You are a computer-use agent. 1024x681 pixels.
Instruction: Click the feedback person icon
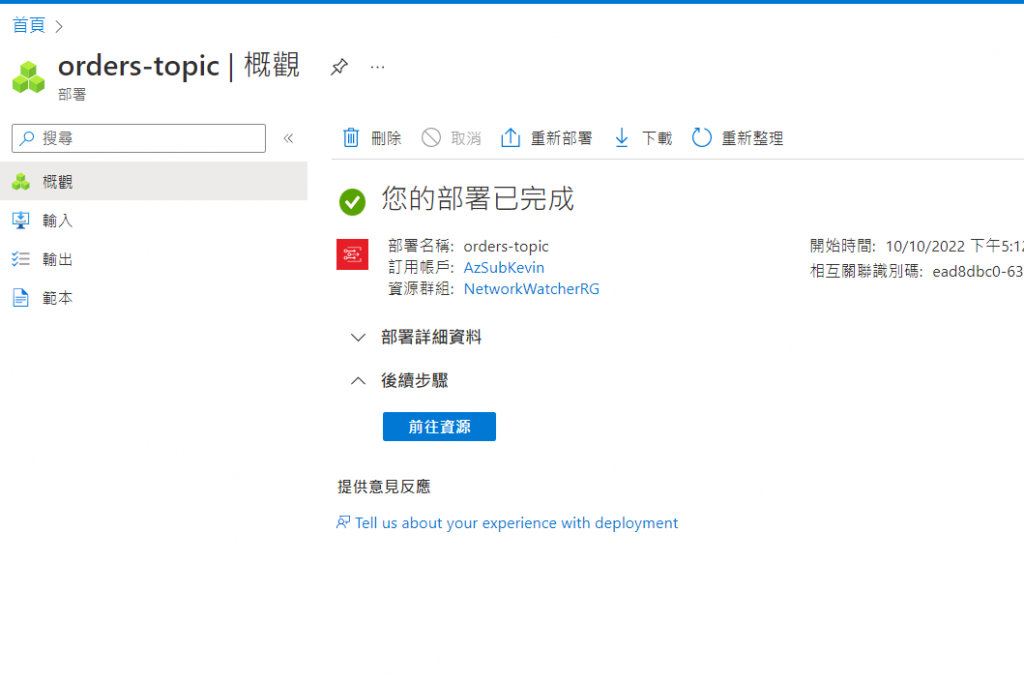pyautogui.click(x=344, y=522)
